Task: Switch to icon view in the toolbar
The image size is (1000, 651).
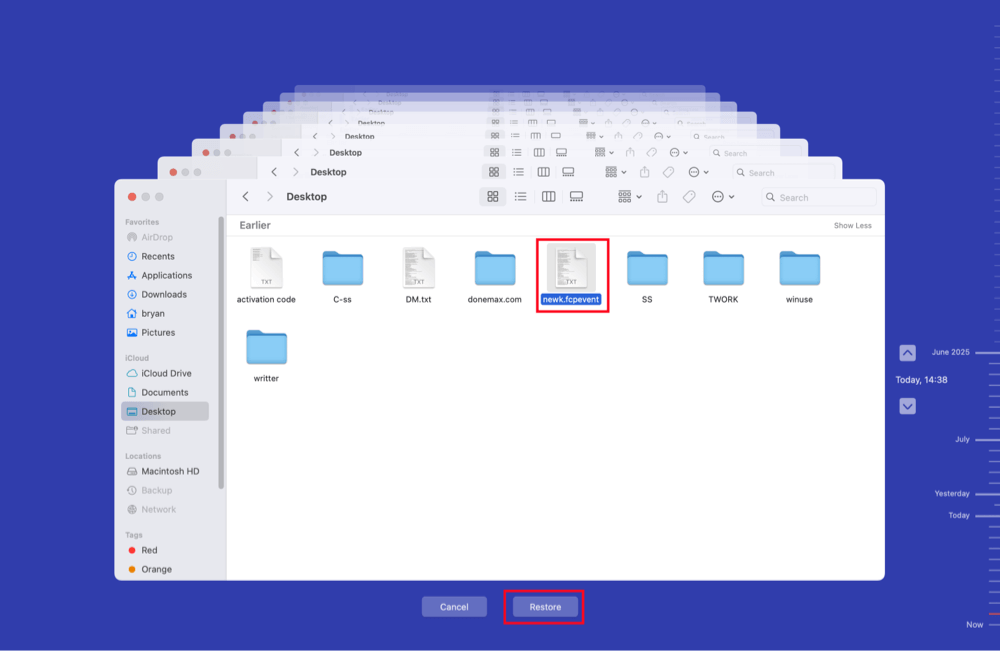Action: tap(492, 197)
